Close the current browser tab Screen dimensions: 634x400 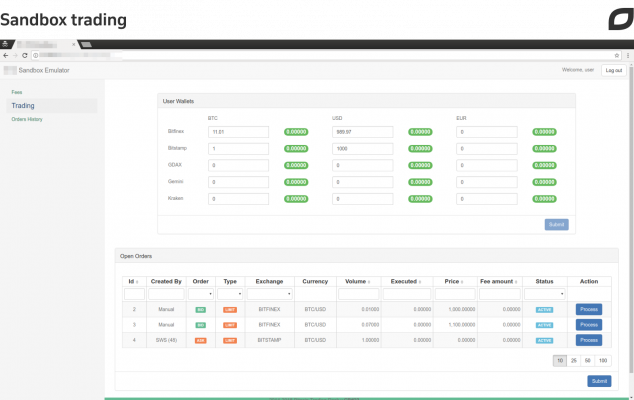[74, 44]
